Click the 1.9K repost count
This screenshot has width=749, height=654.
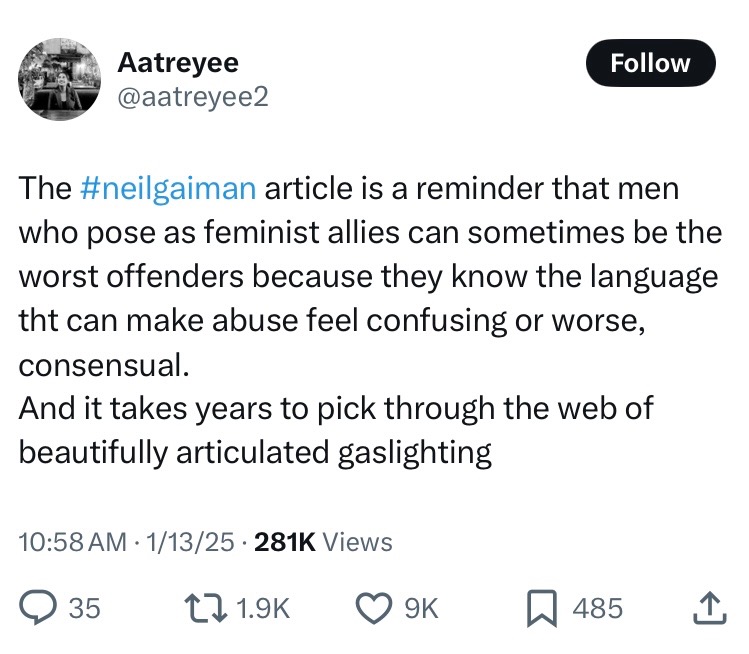point(265,607)
